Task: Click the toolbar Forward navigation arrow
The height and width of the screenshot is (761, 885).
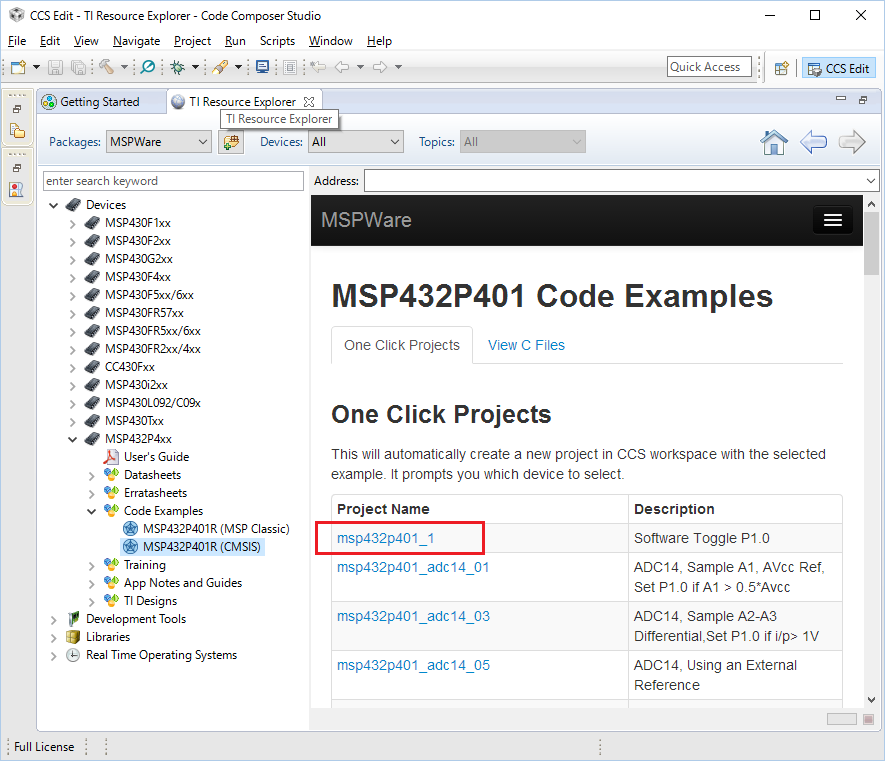Action: [380, 67]
